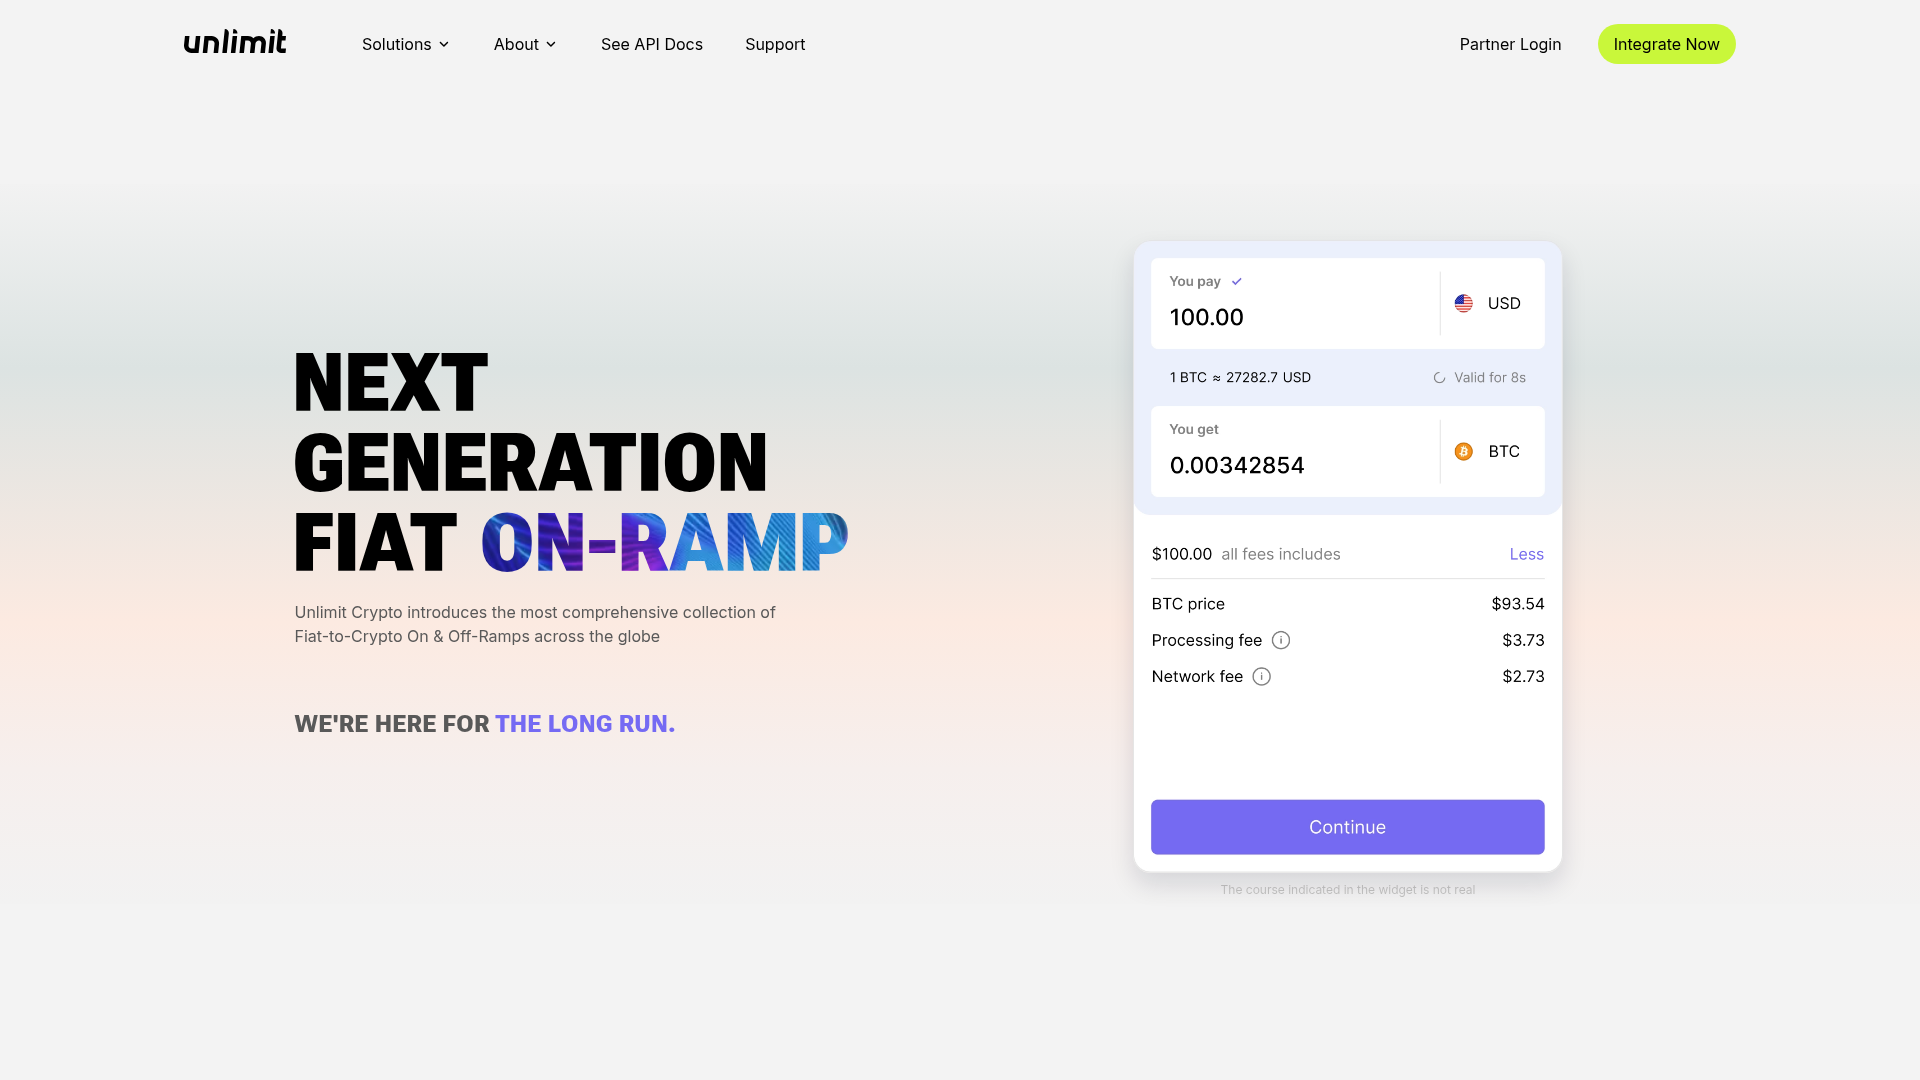This screenshot has width=1920, height=1080.
Task: Click the widget course disclaimer text
Action: tap(1347, 889)
